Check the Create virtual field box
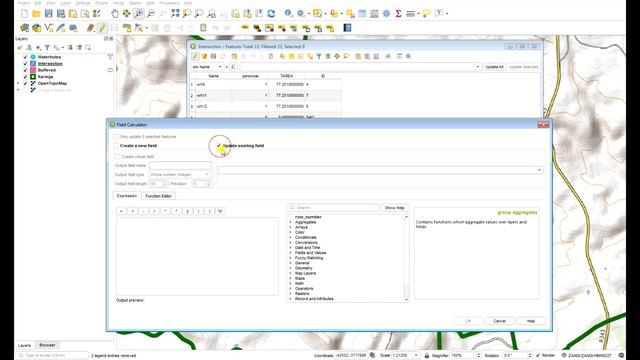This screenshot has height=360, width=640. 118,157
